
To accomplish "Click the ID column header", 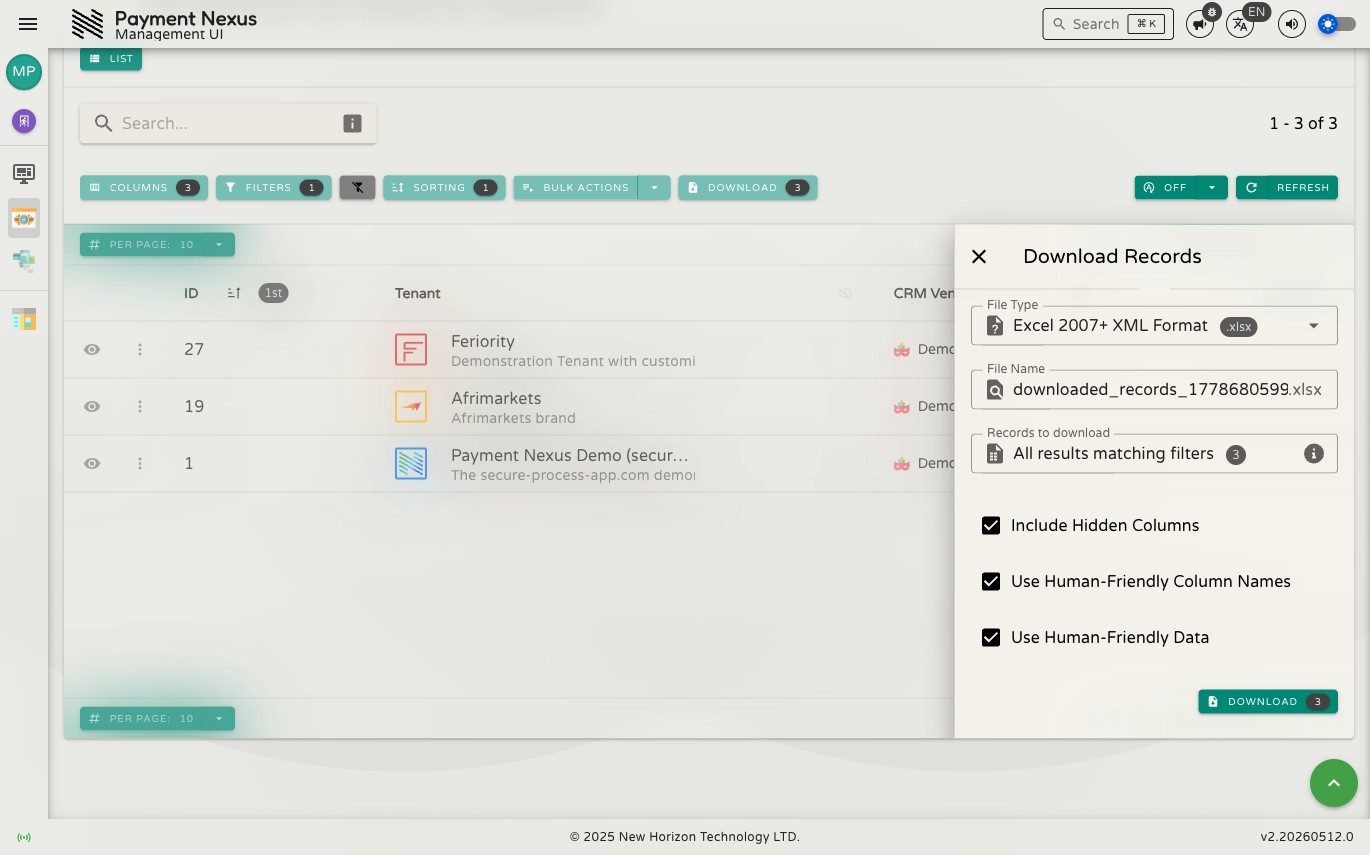I will (191, 293).
